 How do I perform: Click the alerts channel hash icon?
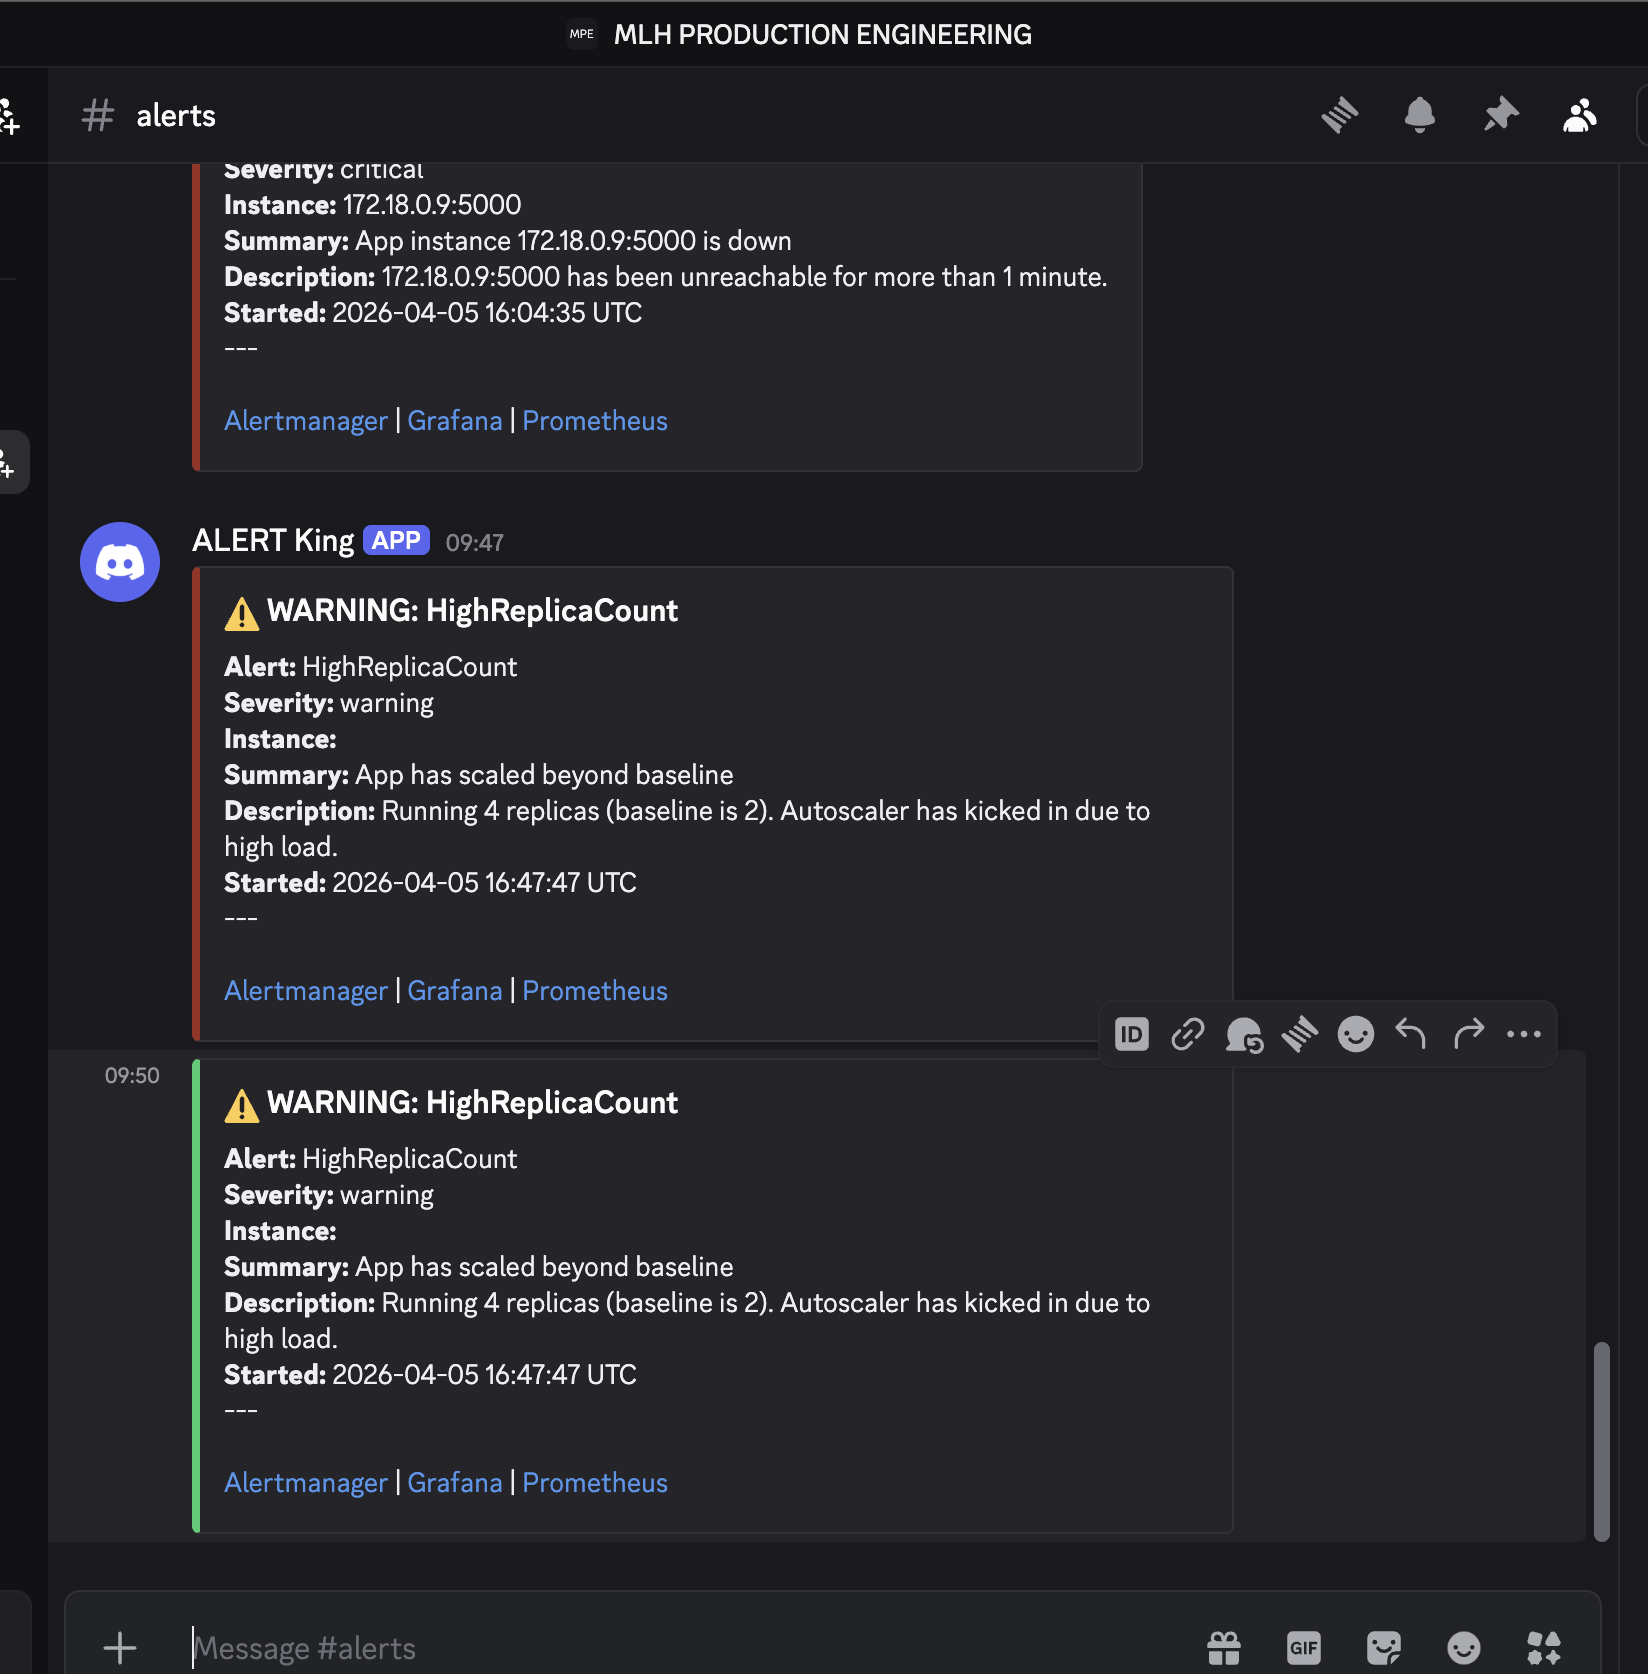pos(98,115)
